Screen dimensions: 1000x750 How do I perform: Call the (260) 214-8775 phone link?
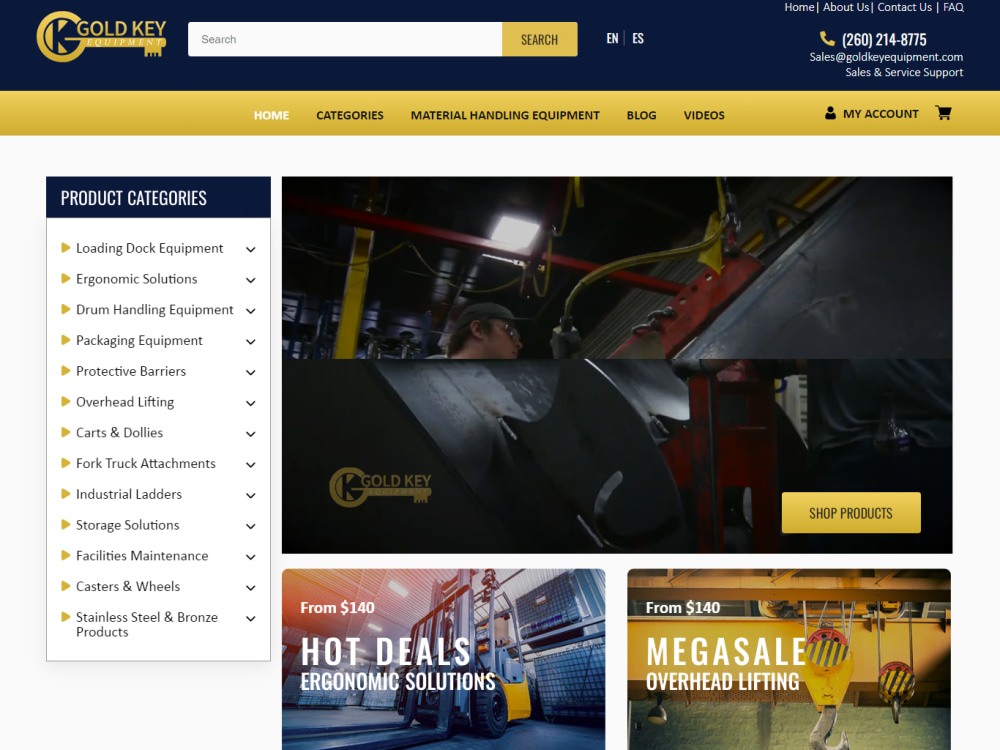point(884,40)
